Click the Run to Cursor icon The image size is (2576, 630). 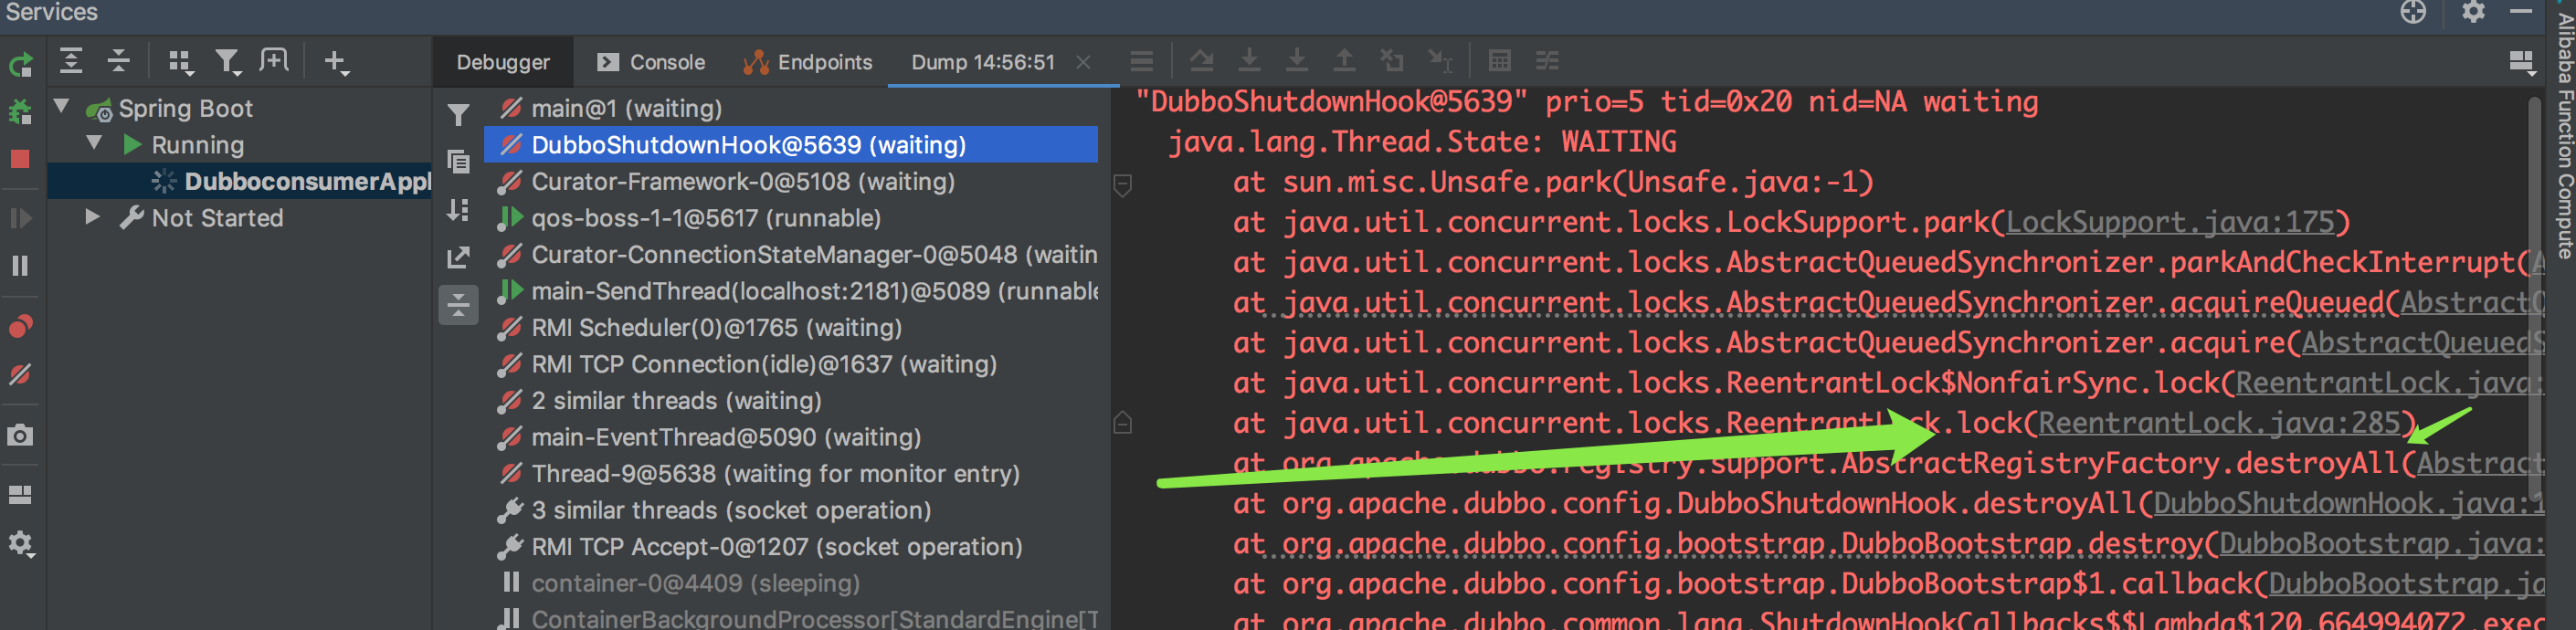(1441, 62)
